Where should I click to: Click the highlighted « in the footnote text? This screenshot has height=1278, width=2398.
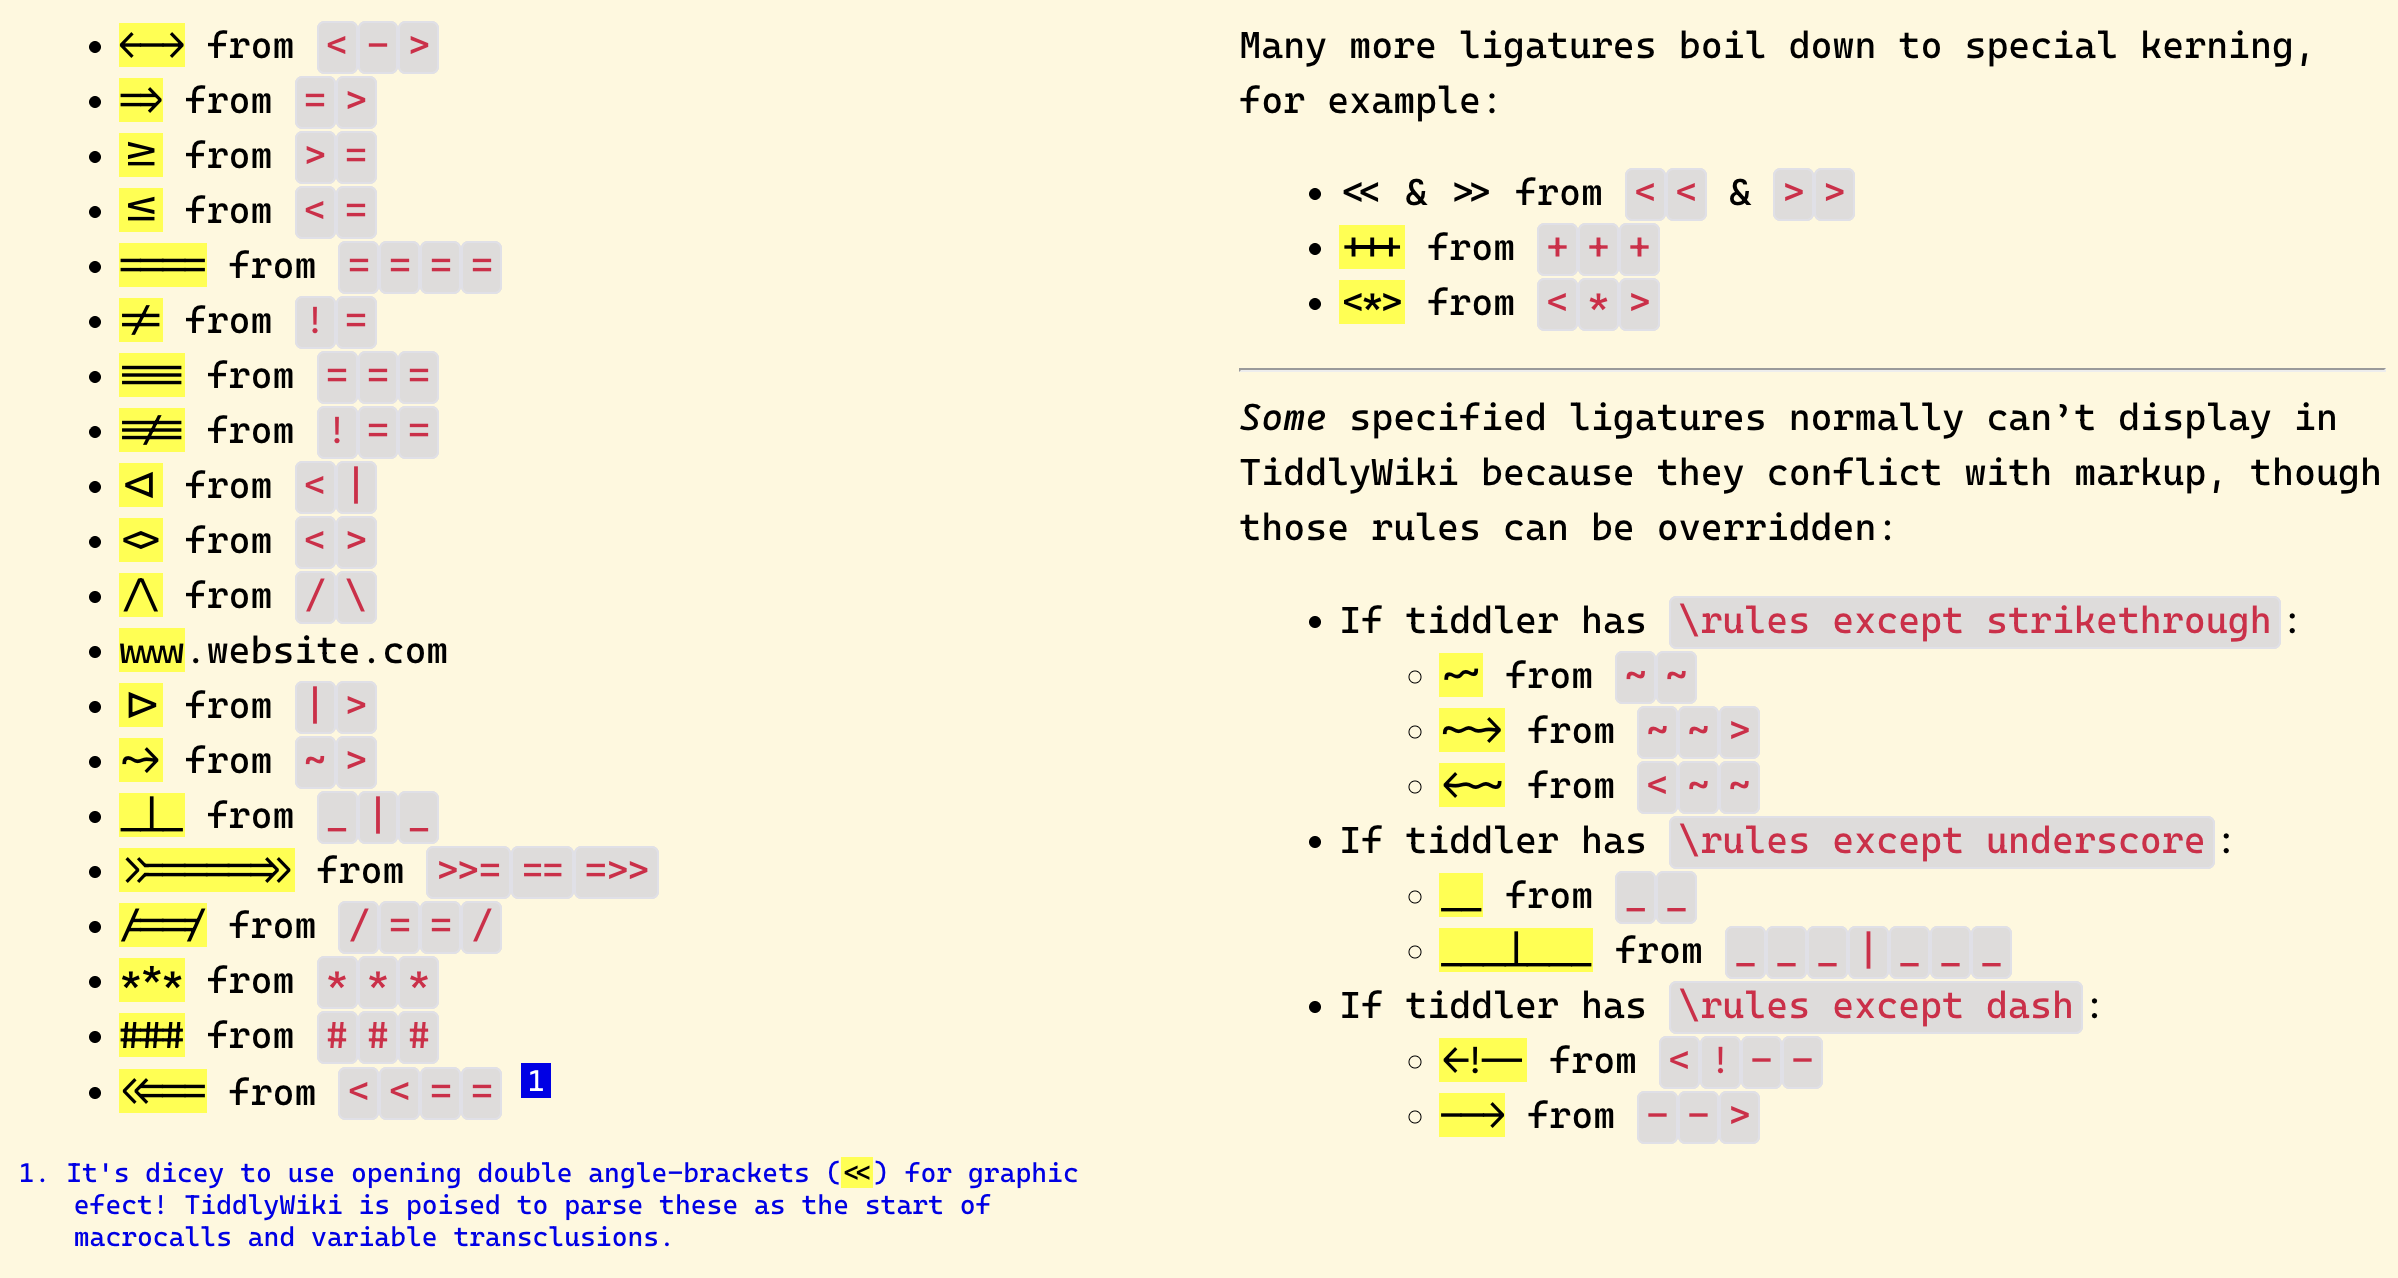tap(857, 1172)
